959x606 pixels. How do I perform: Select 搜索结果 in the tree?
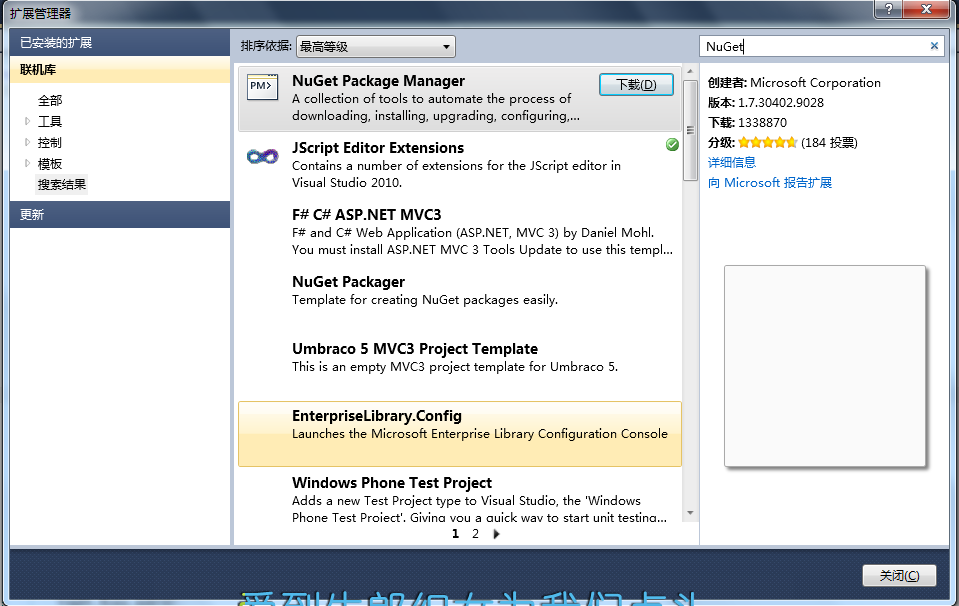62,185
